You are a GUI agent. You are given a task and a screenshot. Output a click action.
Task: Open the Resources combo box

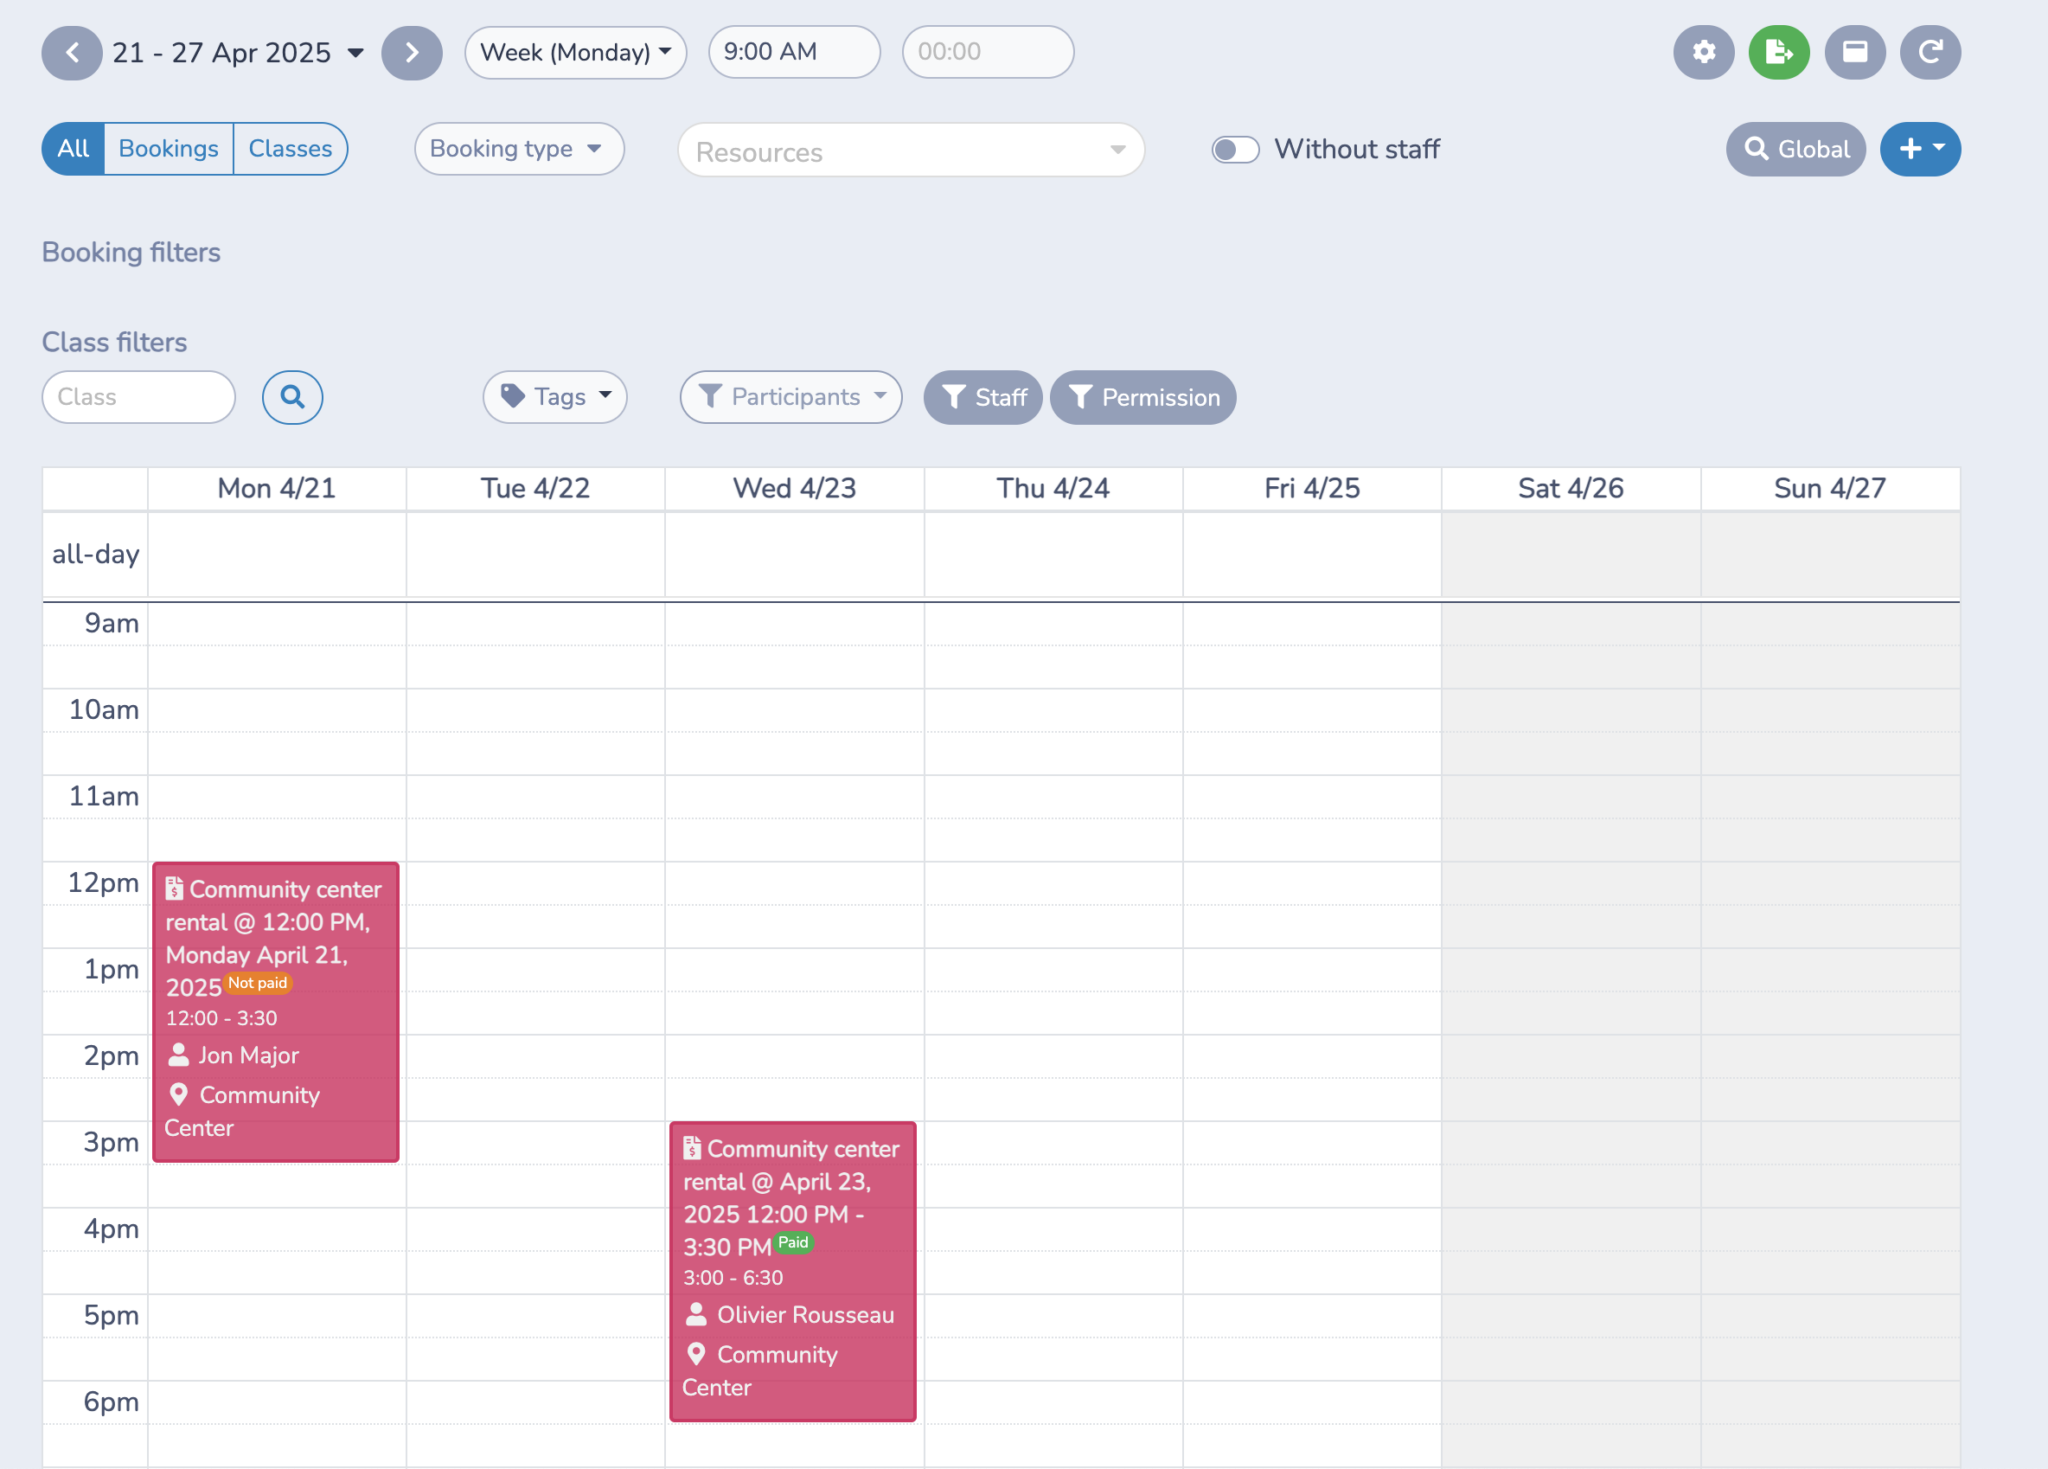(910, 151)
